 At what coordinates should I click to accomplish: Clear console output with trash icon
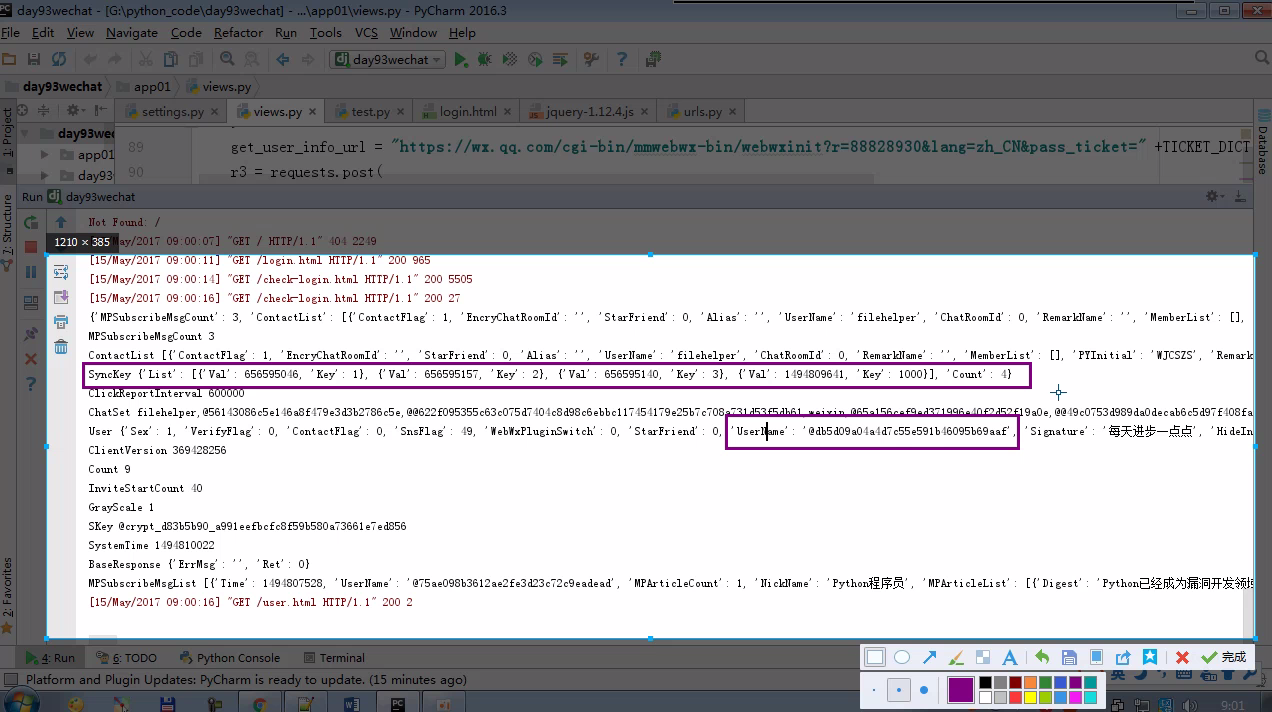click(61, 346)
